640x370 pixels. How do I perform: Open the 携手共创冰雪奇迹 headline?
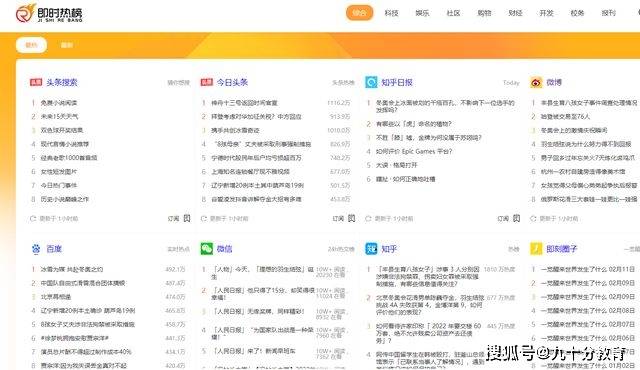tap(235, 131)
